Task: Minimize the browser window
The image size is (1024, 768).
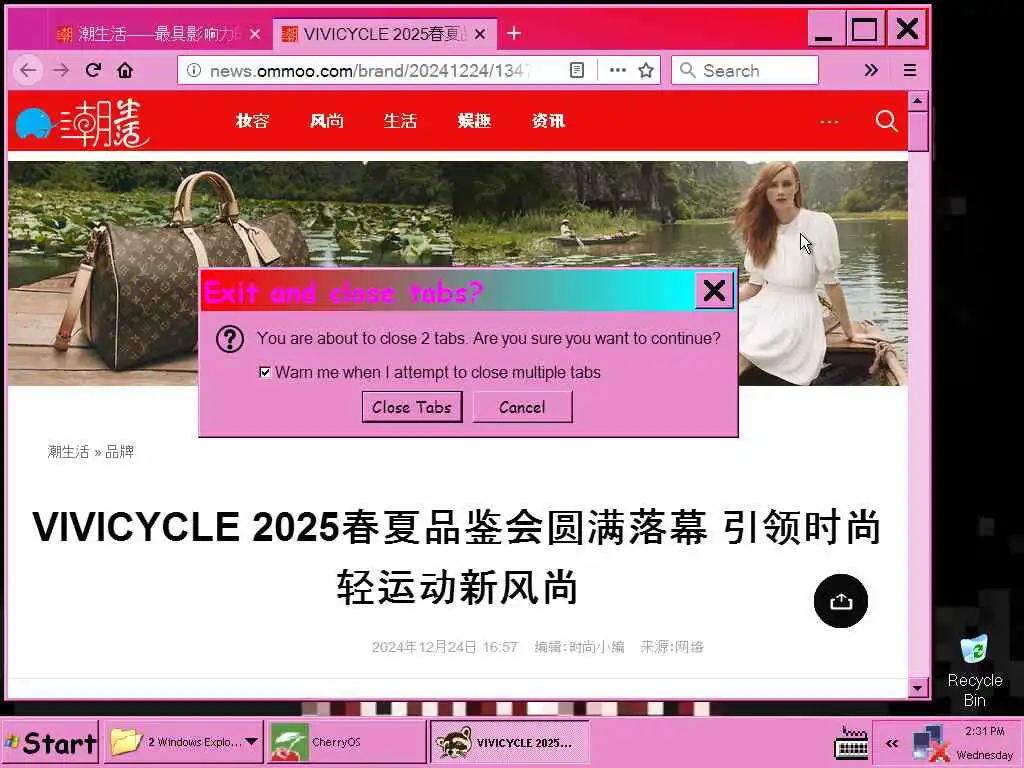Action: tap(825, 29)
